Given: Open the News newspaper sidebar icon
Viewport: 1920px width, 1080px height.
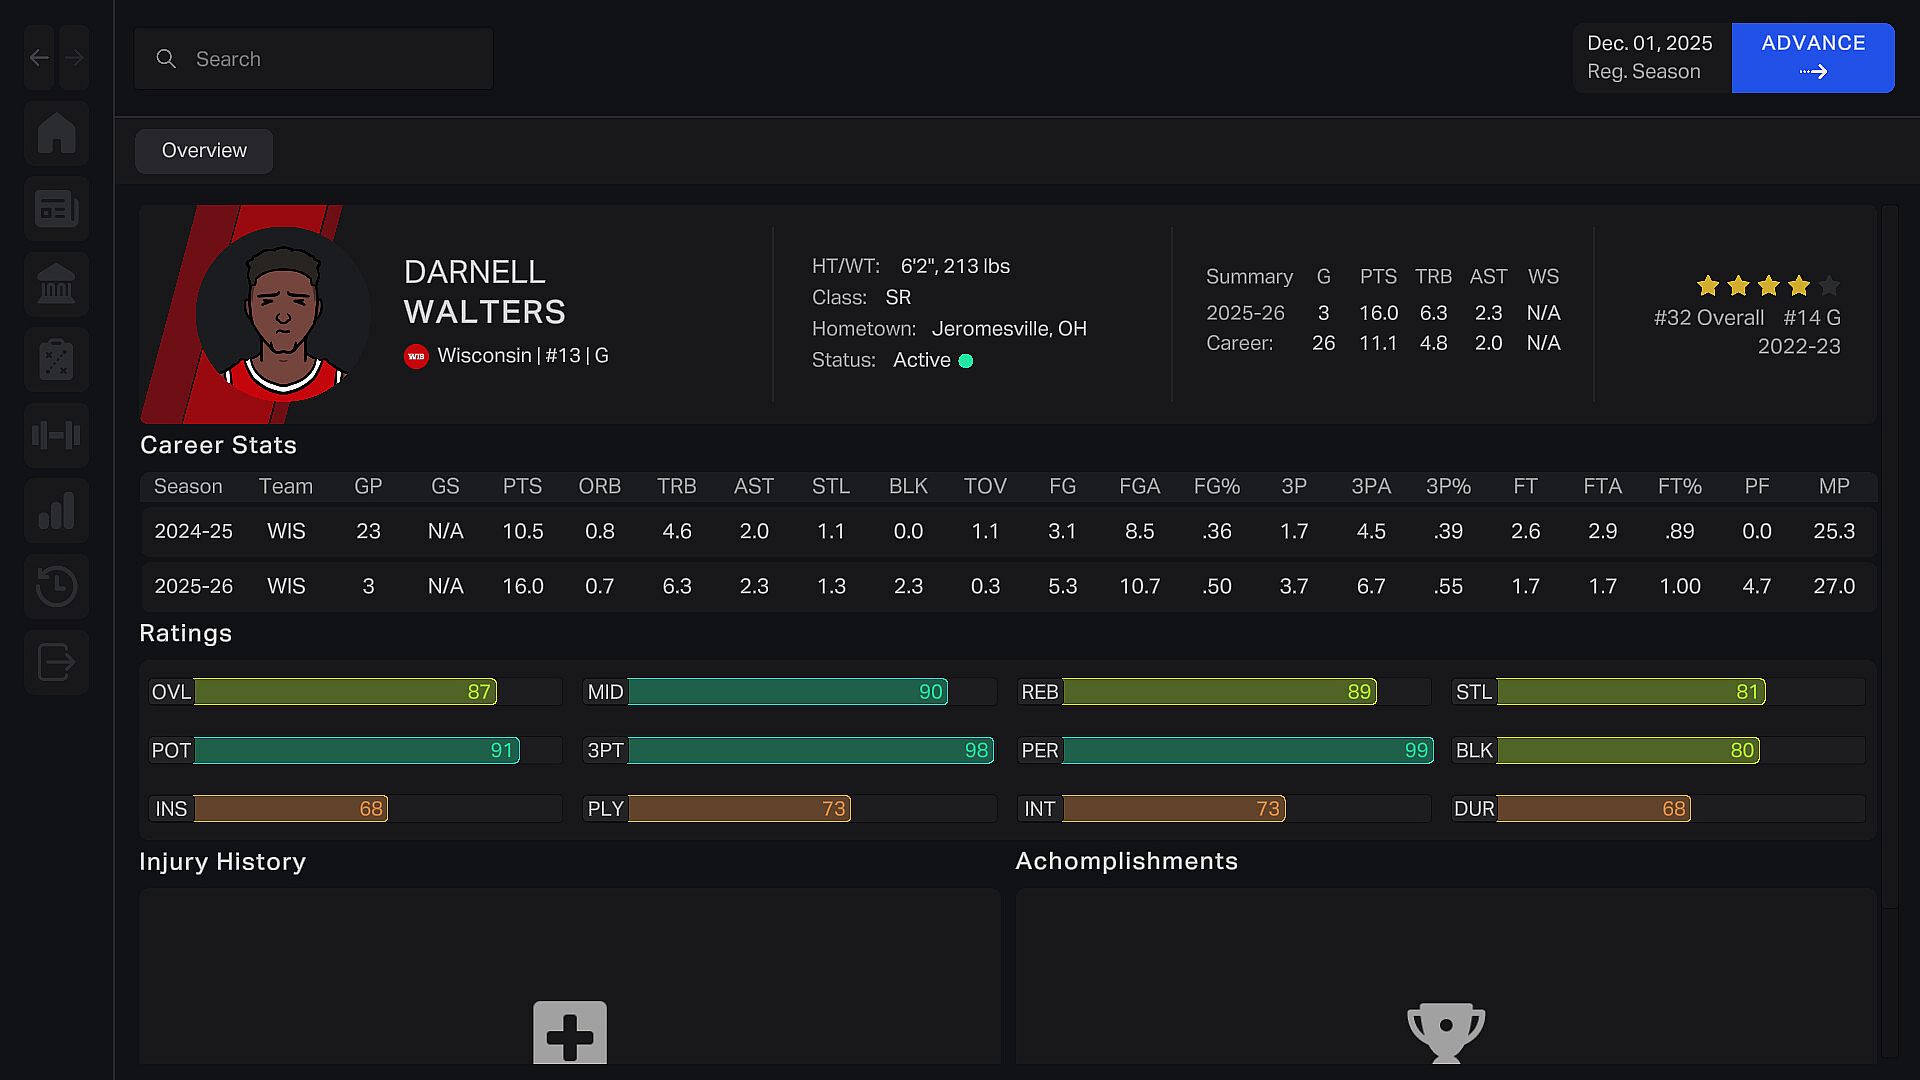Looking at the screenshot, I should pyautogui.click(x=57, y=209).
